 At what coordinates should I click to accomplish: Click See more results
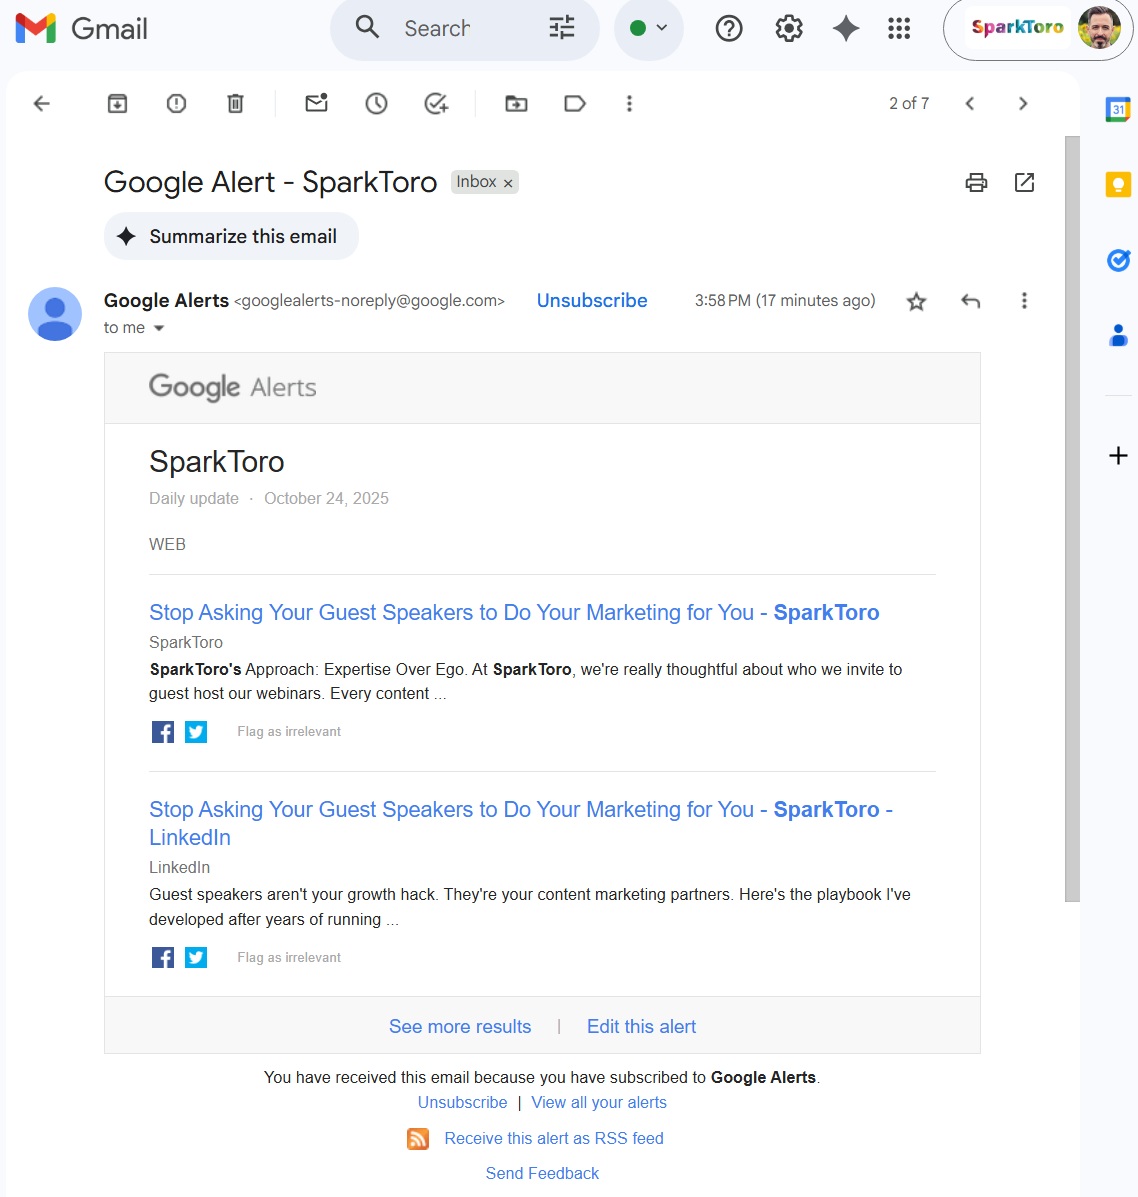pyautogui.click(x=460, y=1027)
